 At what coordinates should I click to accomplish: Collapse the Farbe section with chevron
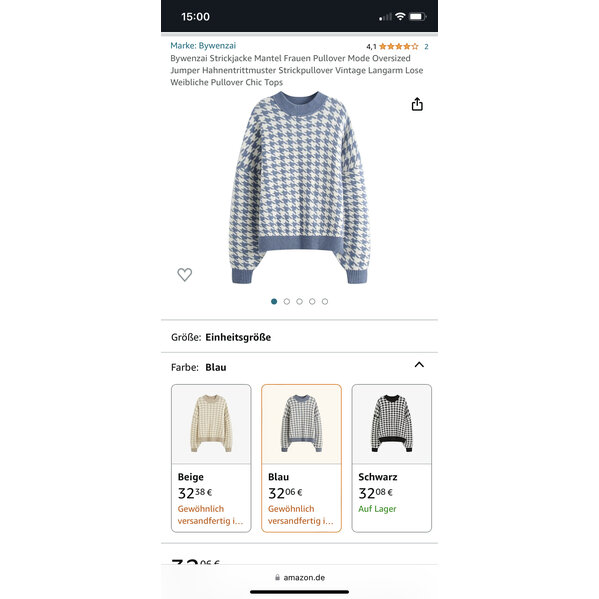pyautogui.click(x=419, y=365)
